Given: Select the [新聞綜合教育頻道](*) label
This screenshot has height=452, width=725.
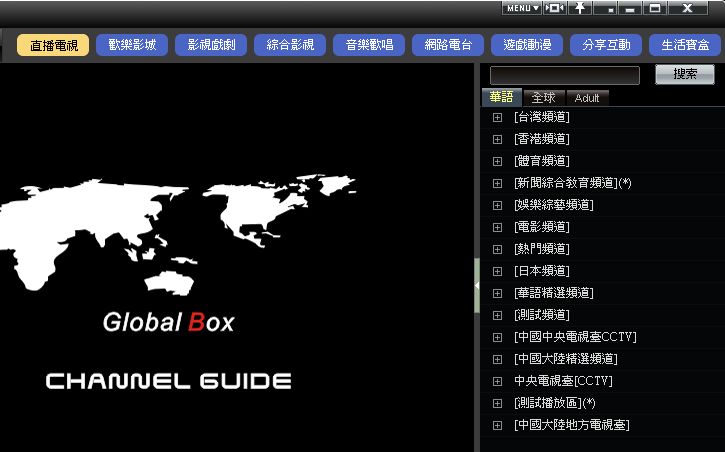Looking at the screenshot, I should tap(572, 183).
